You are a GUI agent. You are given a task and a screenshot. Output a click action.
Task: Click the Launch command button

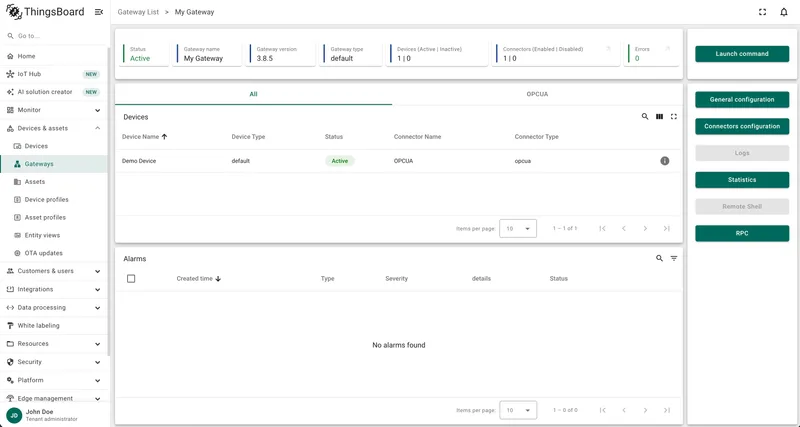tap(742, 54)
